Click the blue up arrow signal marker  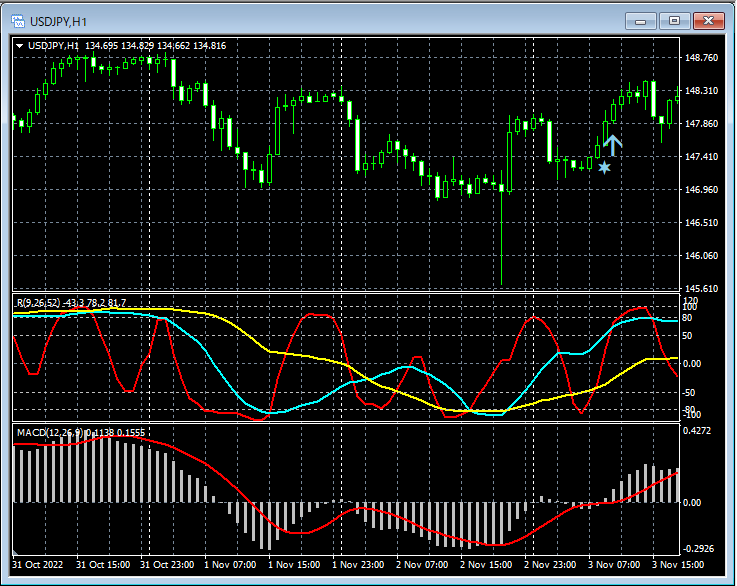[x=612, y=145]
